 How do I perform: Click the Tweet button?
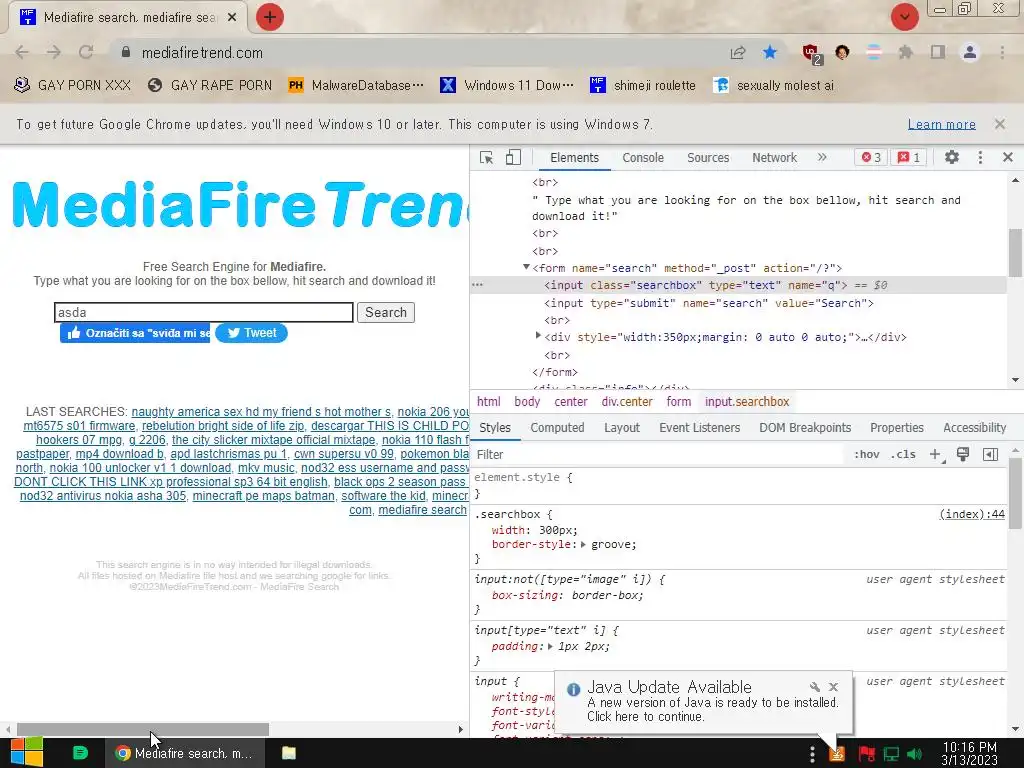point(251,333)
